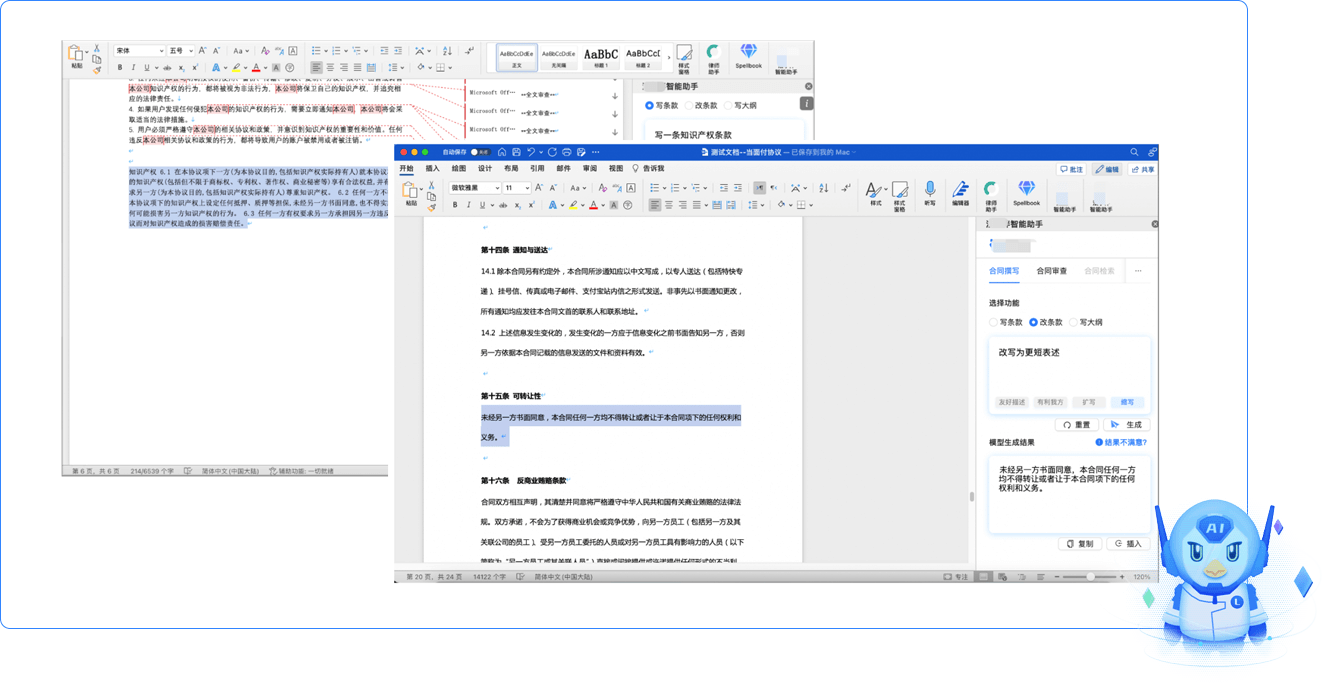Open the 宋体 font dropdown in back window
The width and height of the screenshot is (1322, 683).
[138, 50]
